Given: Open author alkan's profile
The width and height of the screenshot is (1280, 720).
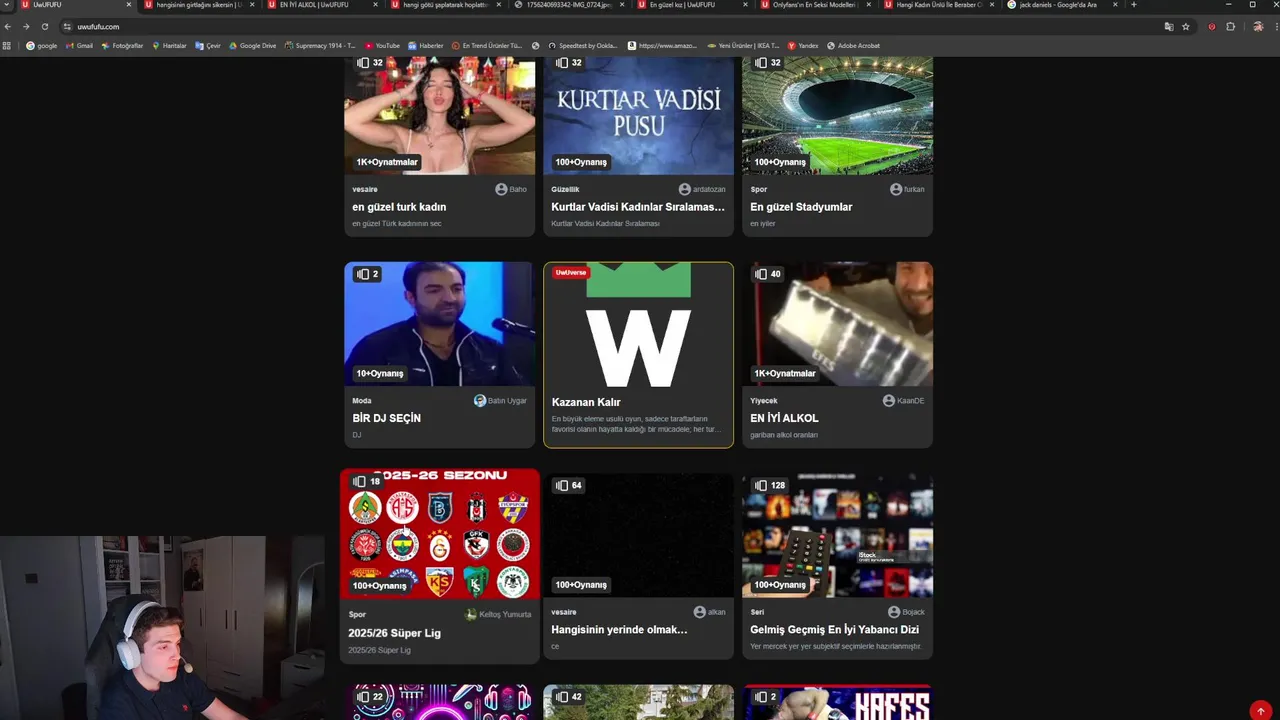Looking at the screenshot, I should click(x=709, y=611).
